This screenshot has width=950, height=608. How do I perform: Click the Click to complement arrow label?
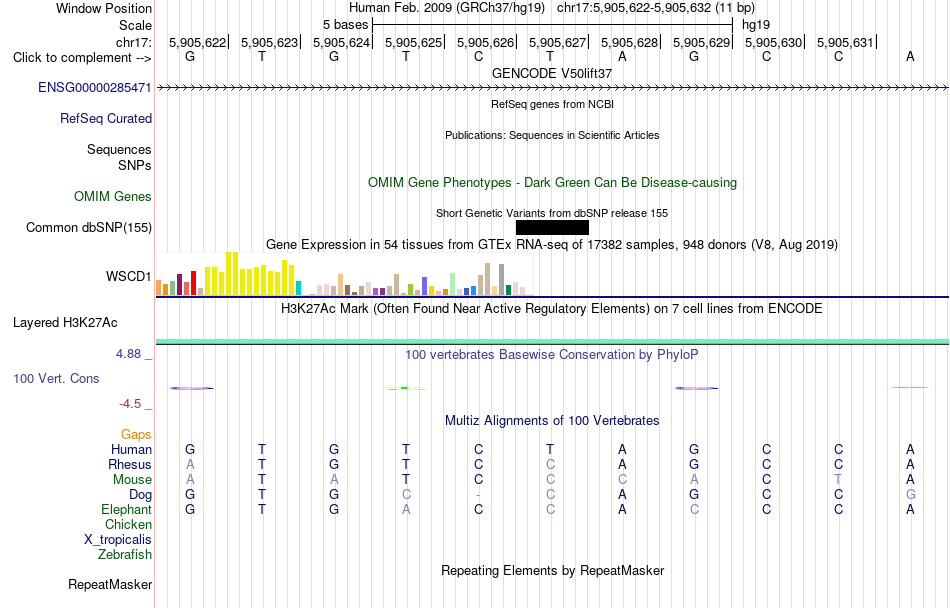click(x=82, y=58)
